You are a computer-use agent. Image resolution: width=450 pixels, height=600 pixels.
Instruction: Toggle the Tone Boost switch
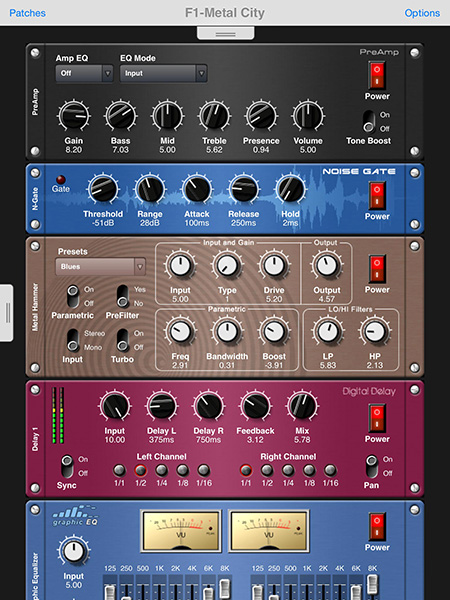pos(369,122)
